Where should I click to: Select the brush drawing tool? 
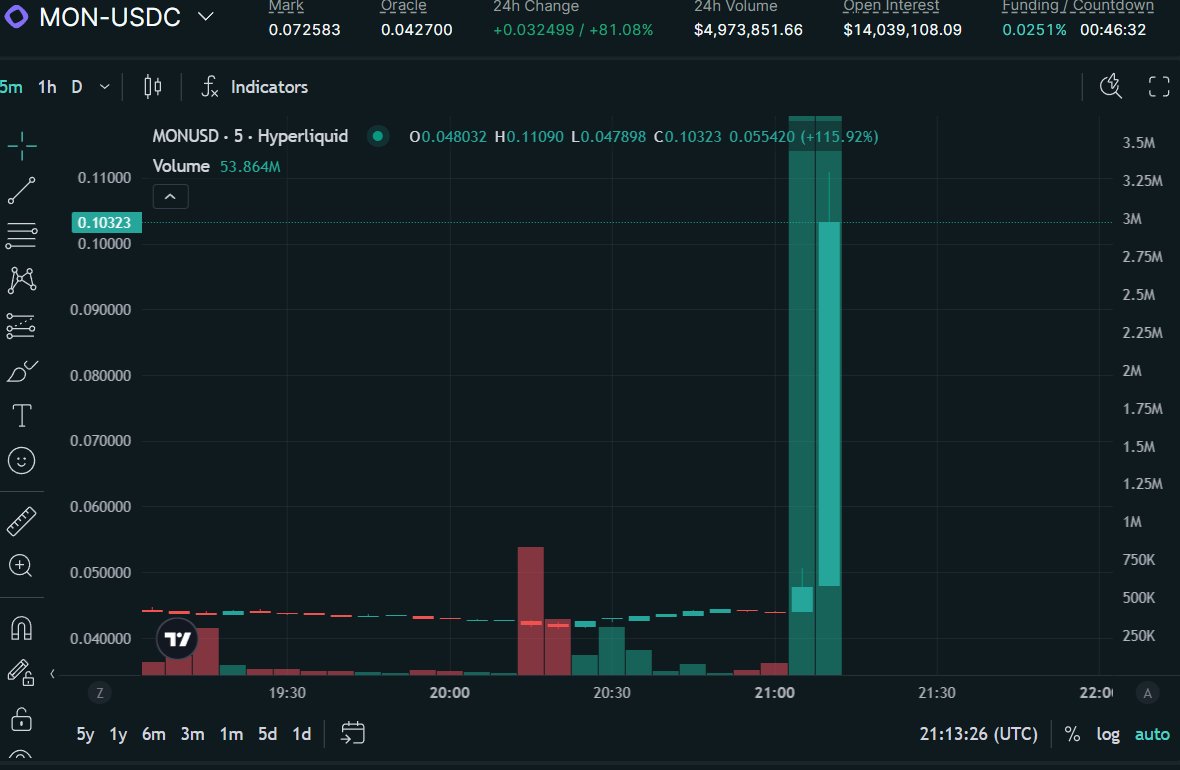22,371
